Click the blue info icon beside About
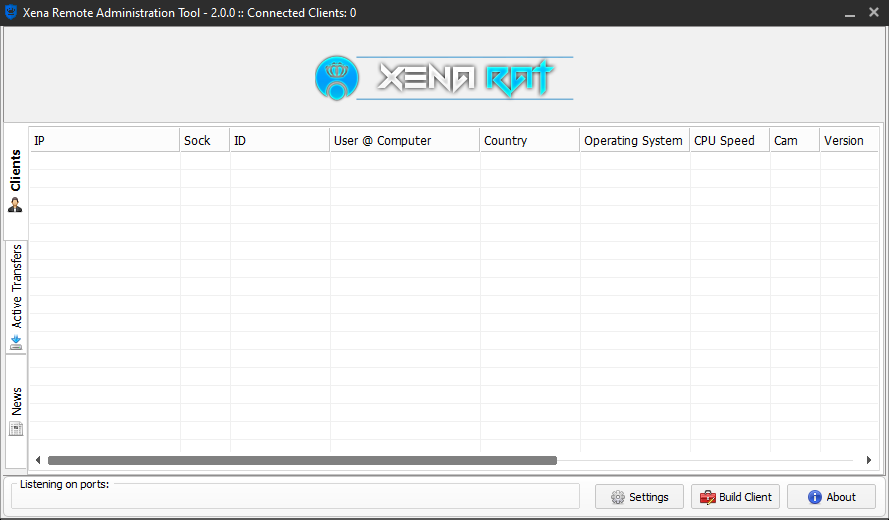889x520 pixels. [x=814, y=497]
